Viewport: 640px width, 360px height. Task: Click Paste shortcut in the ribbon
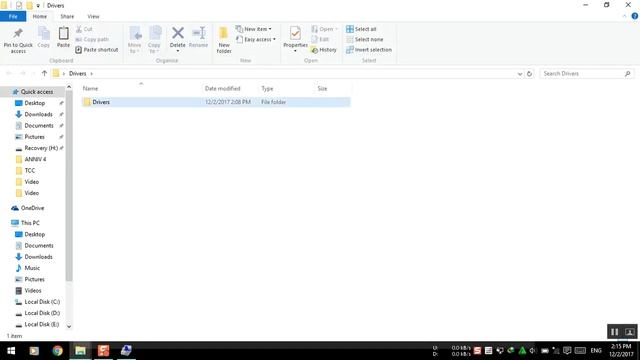click(97, 49)
